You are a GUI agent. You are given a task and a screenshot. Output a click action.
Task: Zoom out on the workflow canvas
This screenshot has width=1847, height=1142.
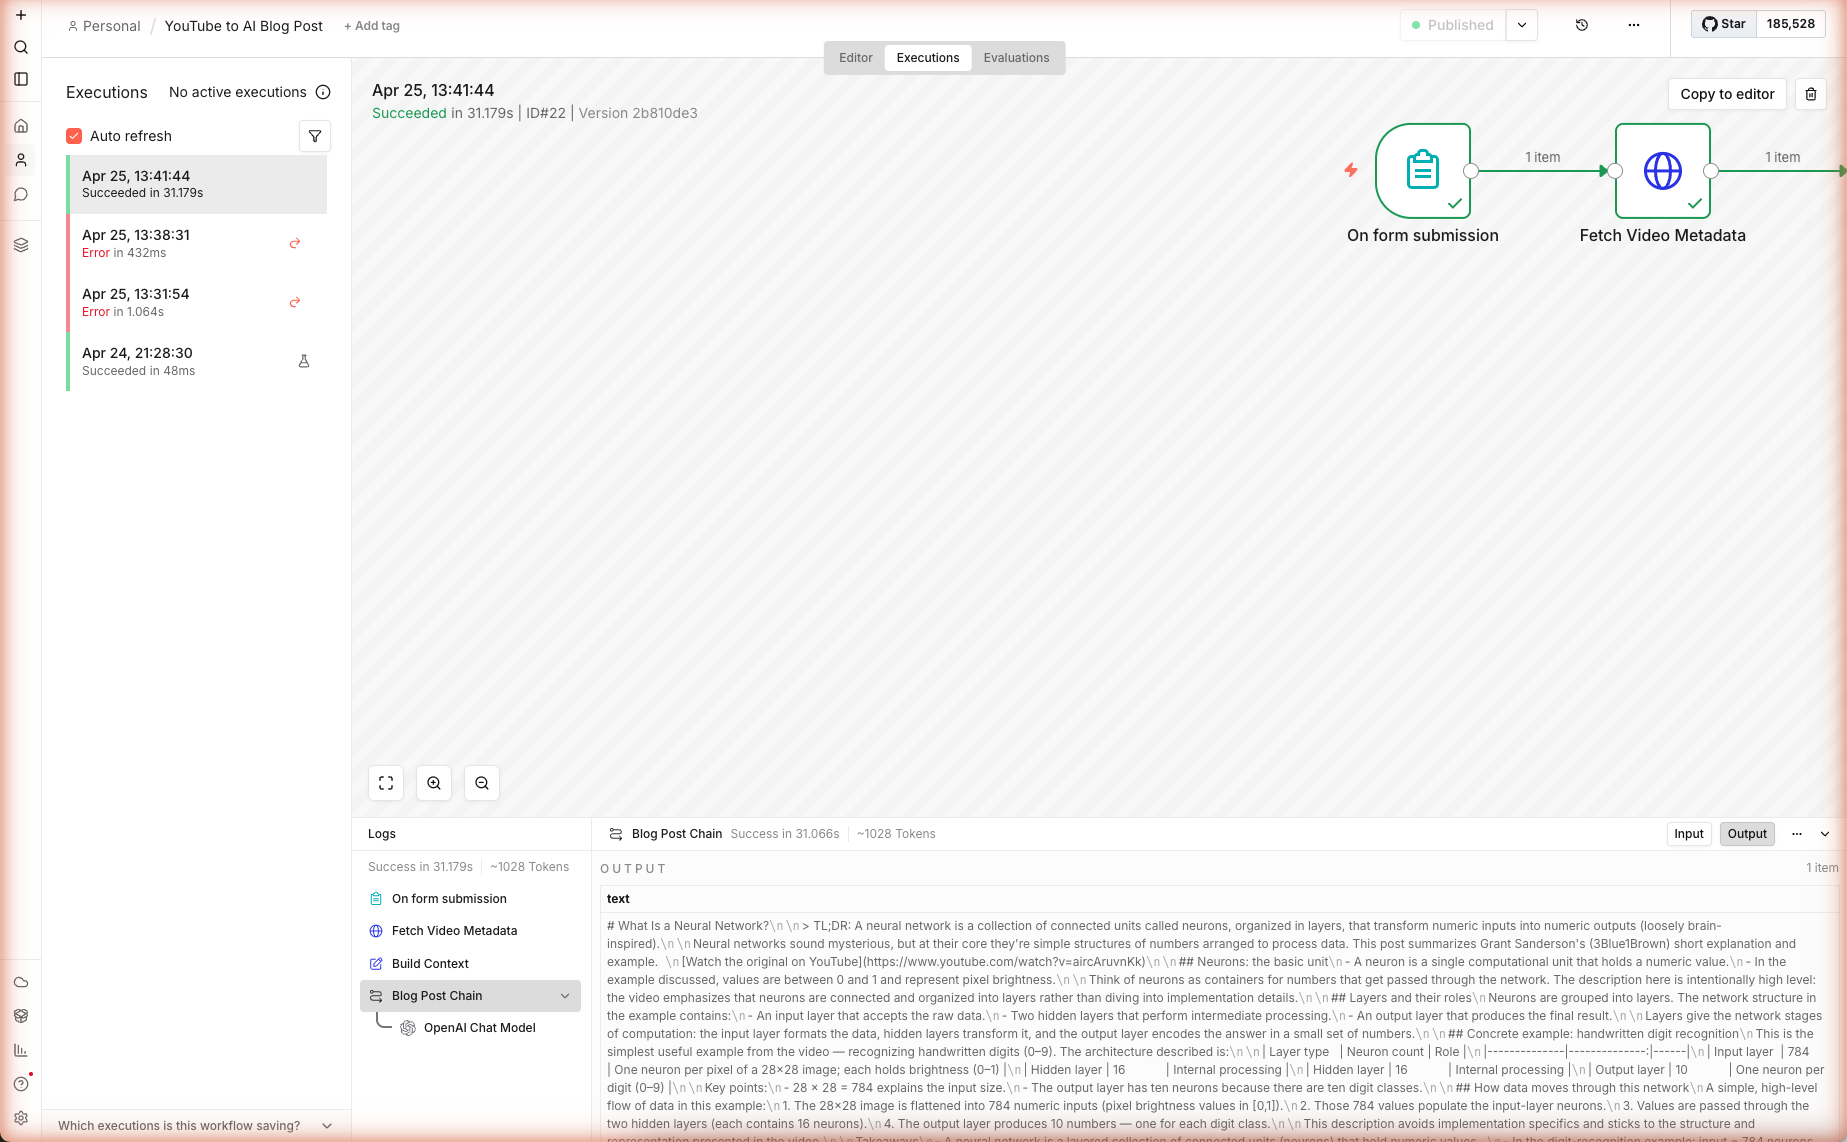pos(482,783)
